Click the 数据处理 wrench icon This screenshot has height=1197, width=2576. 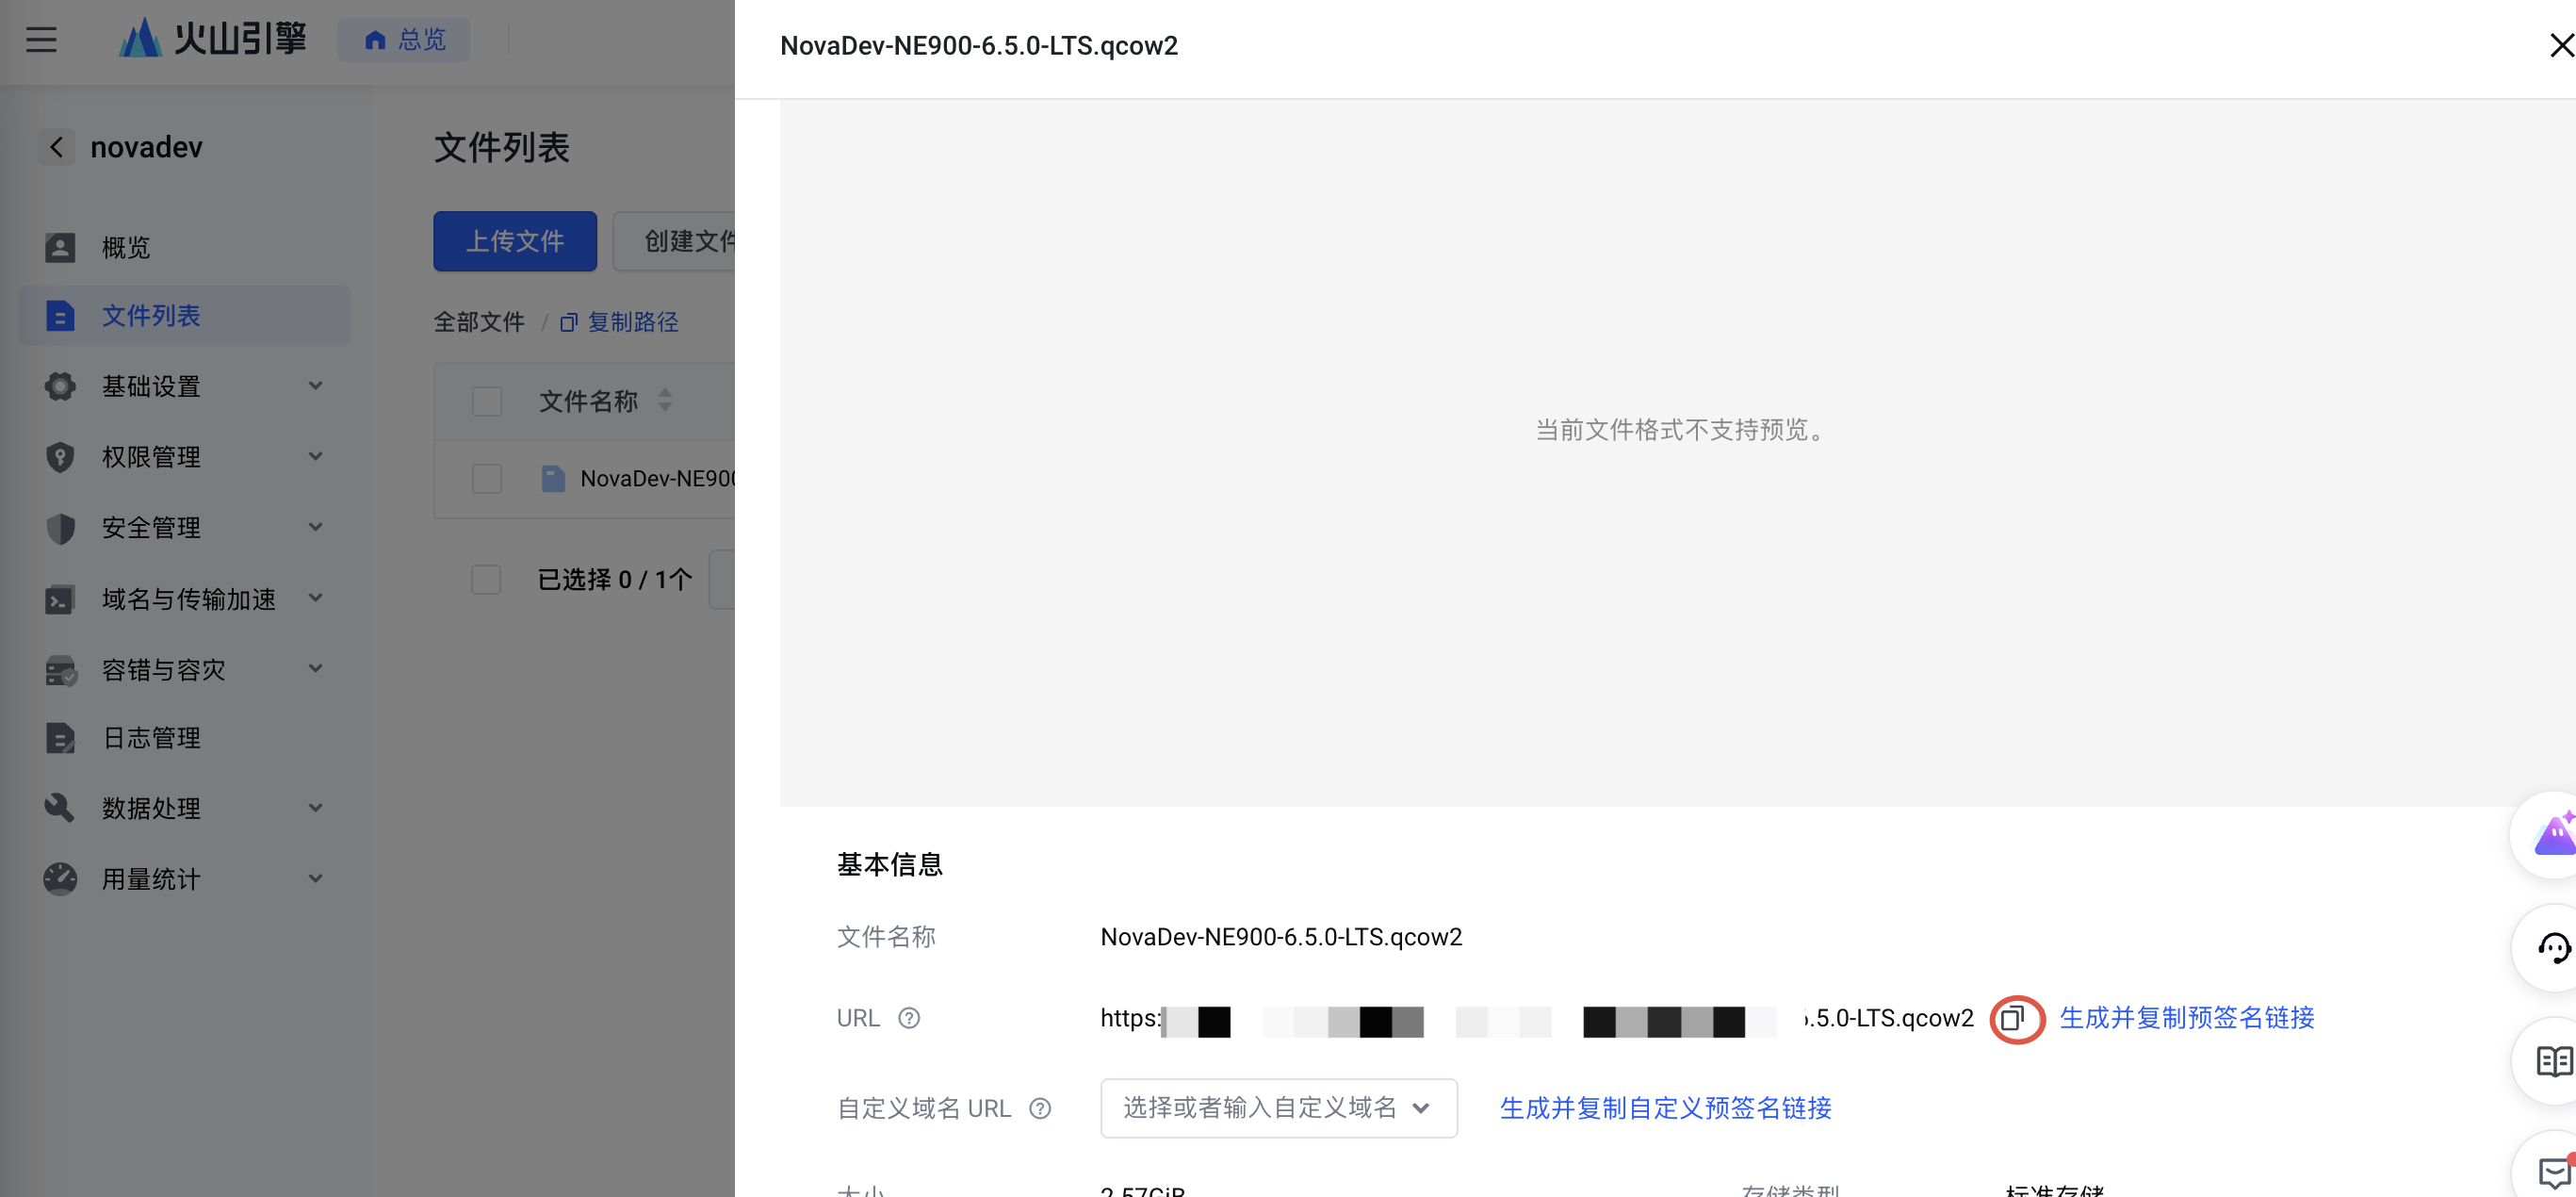[60, 808]
